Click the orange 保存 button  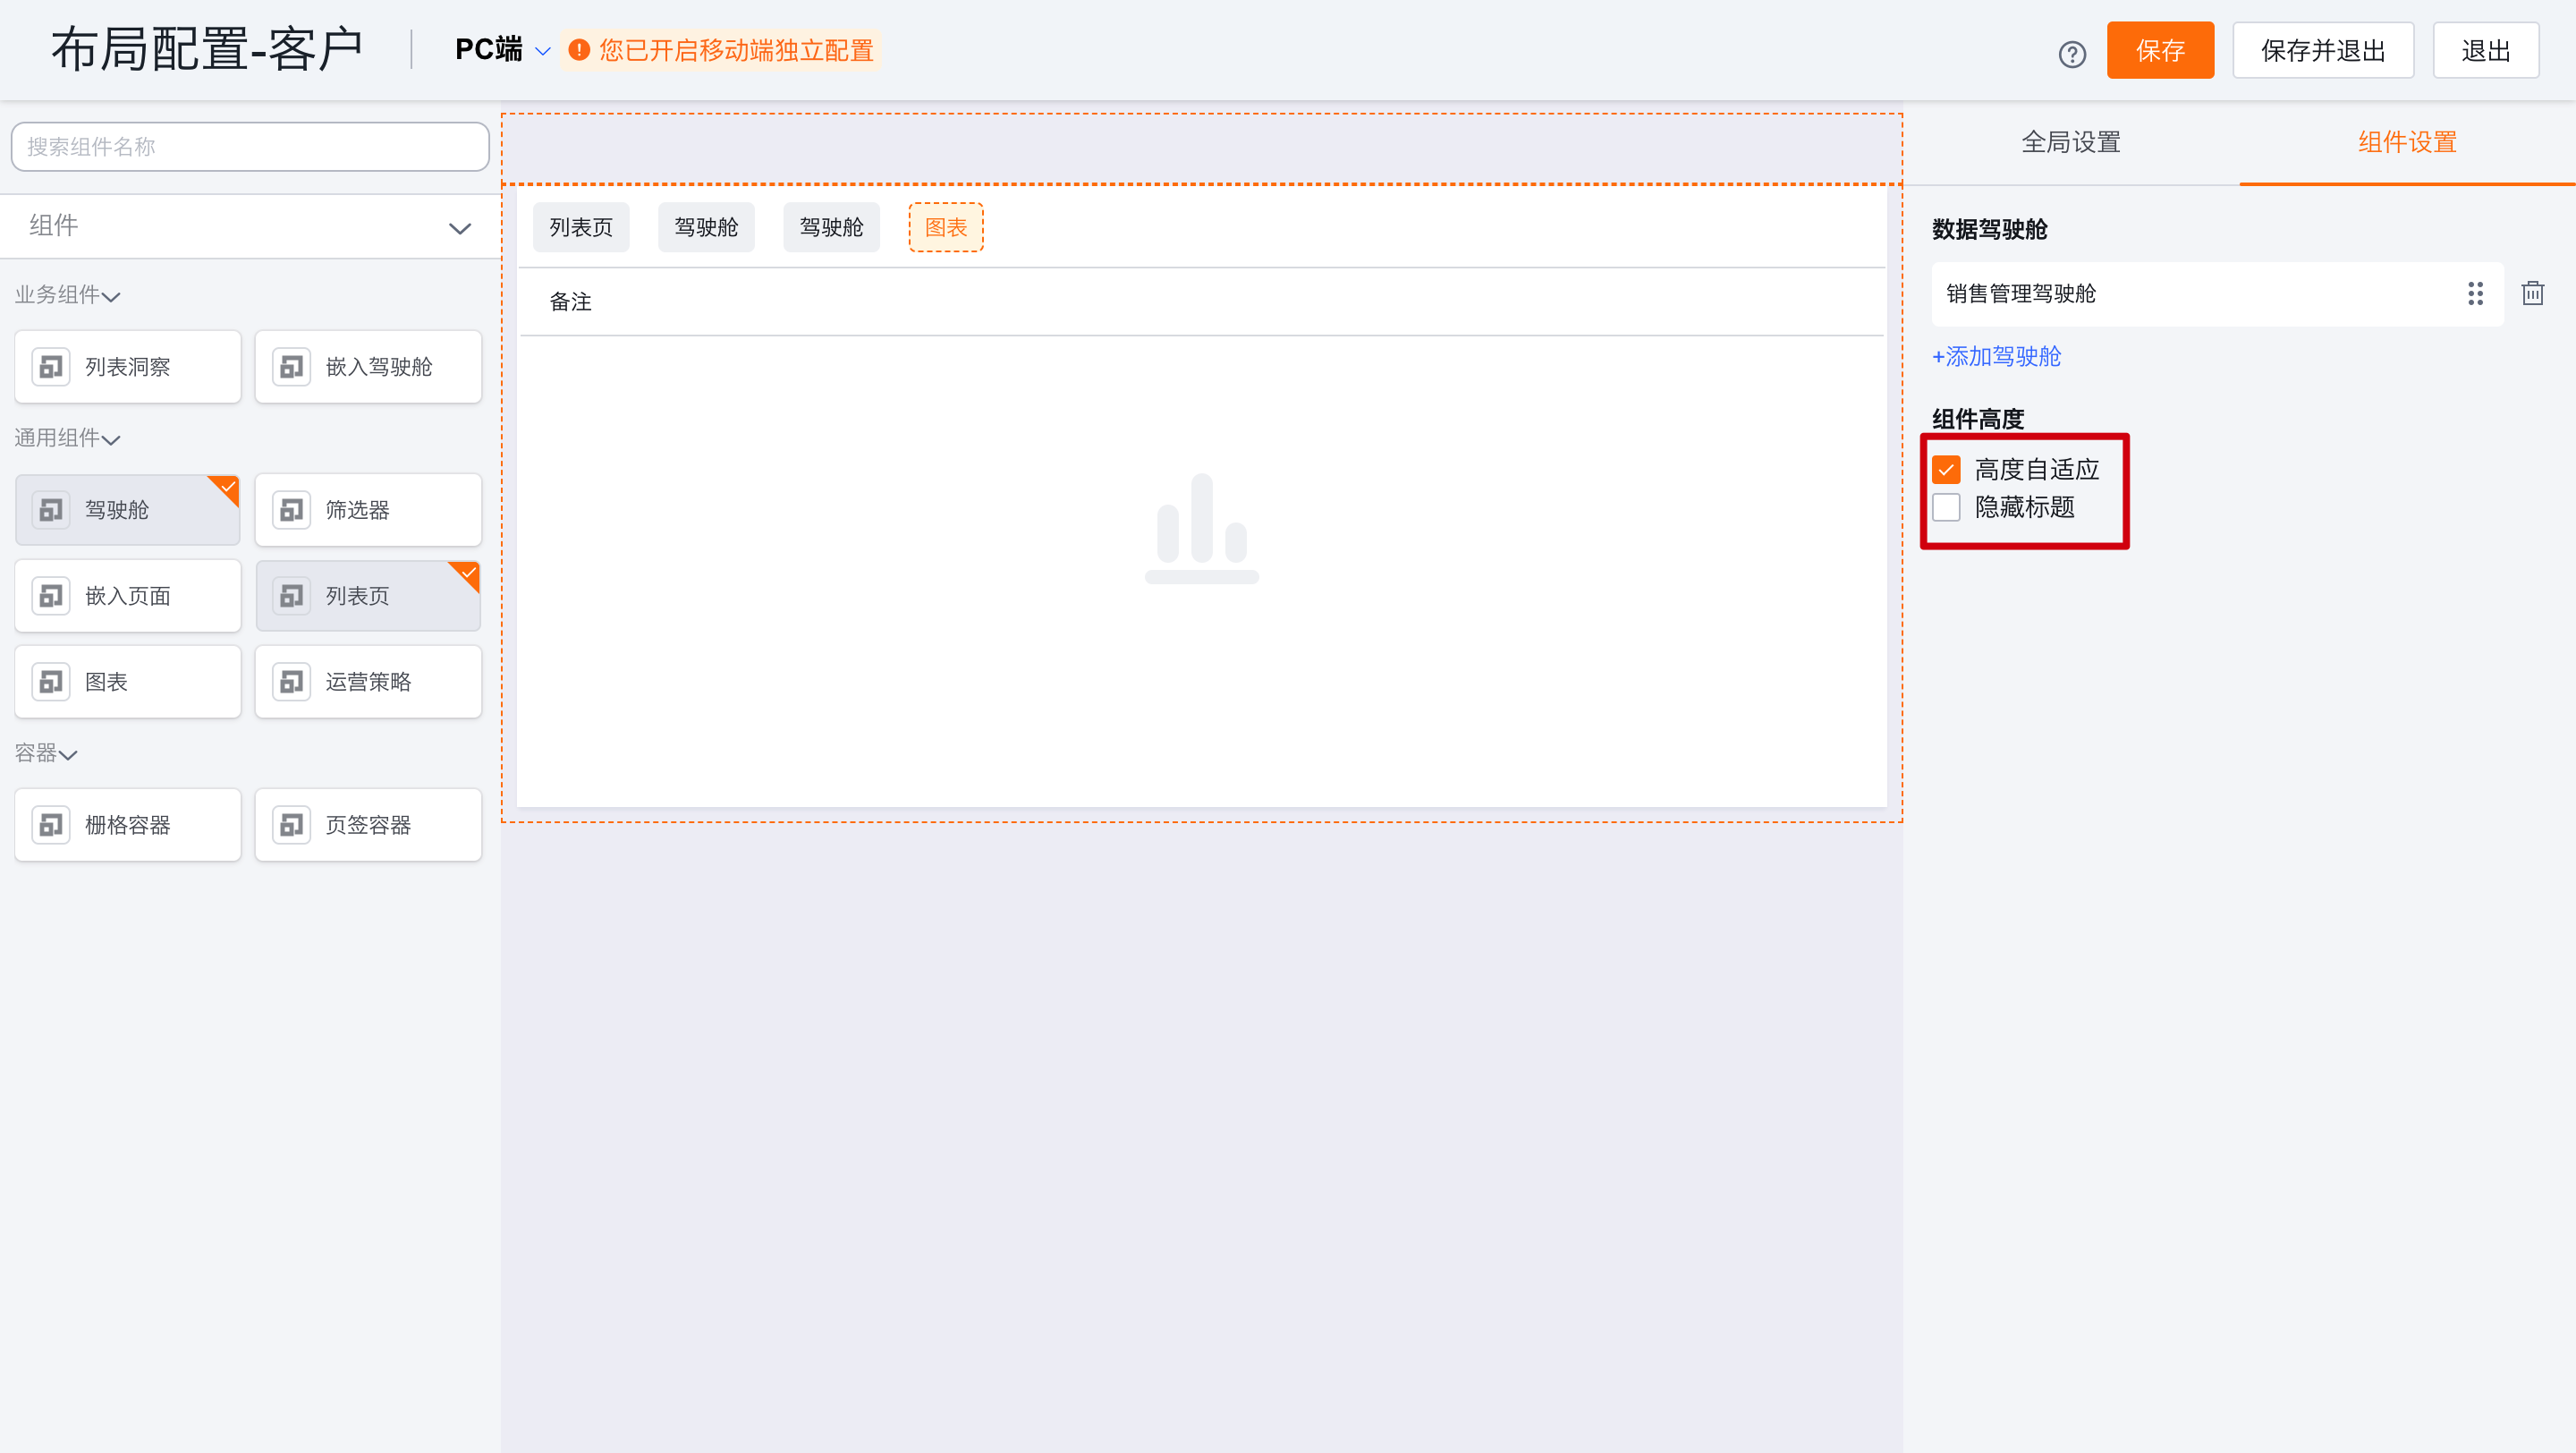2160,50
